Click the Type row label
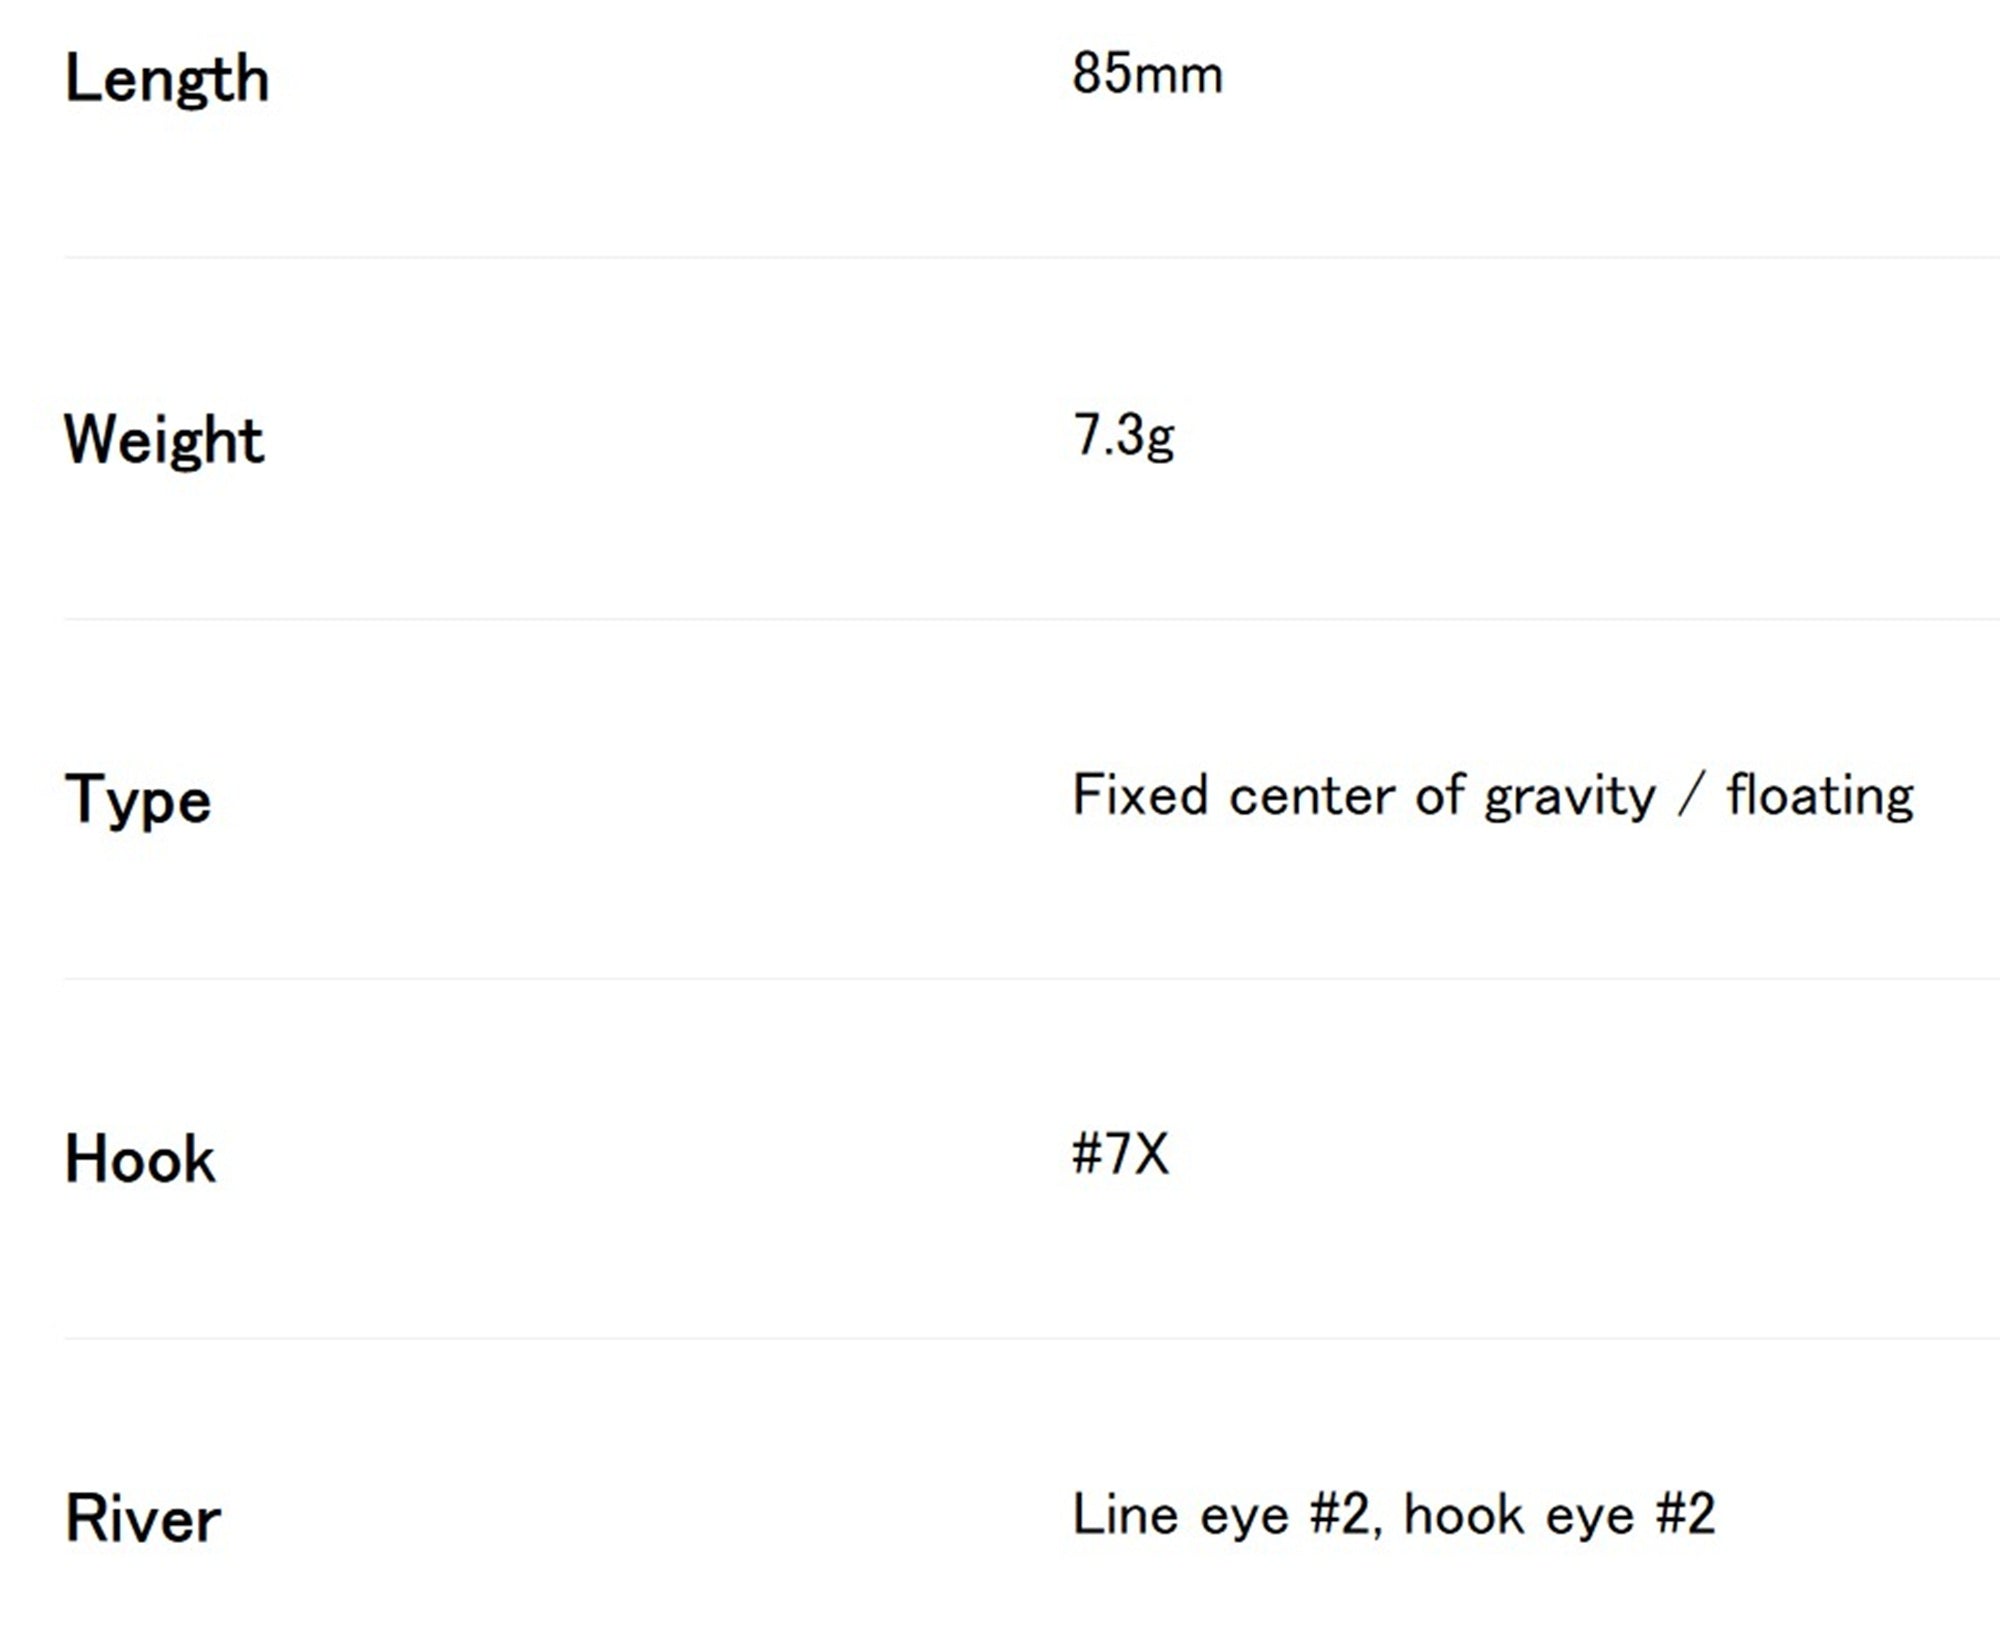The width and height of the screenshot is (2000, 1627). [x=138, y=799]
